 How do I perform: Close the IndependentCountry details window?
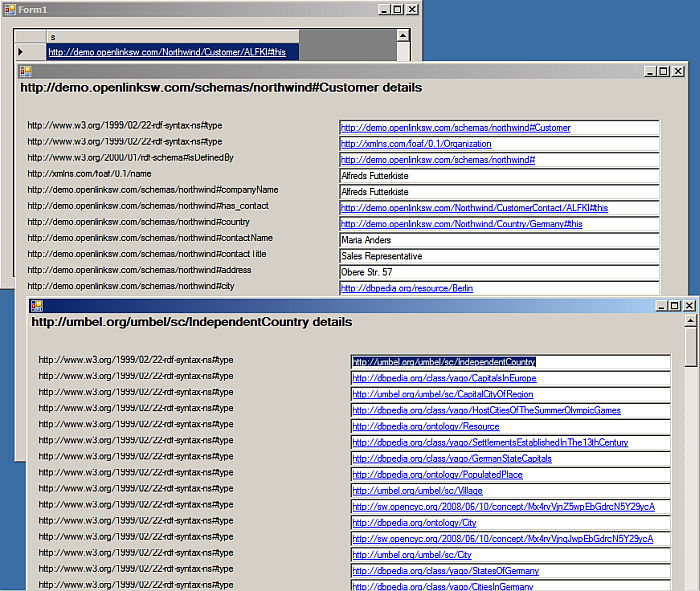(689, 306)
